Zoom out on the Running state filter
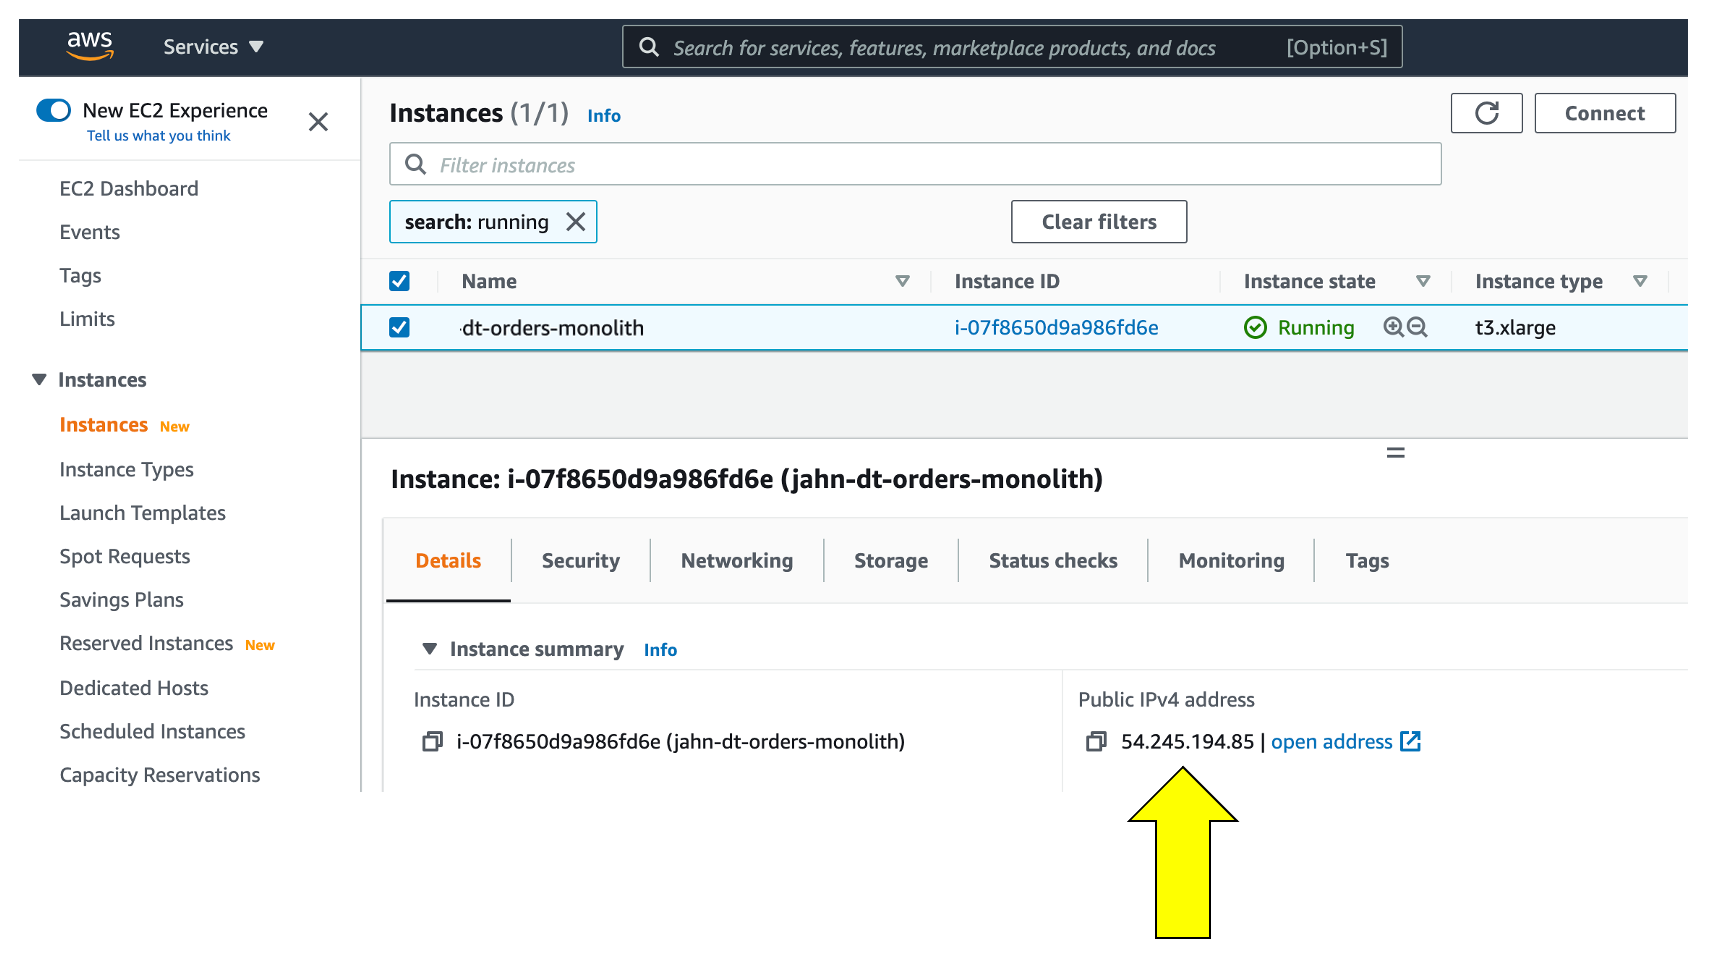Viewport: 1716px width, 964px height. [x=1417, y=327]
